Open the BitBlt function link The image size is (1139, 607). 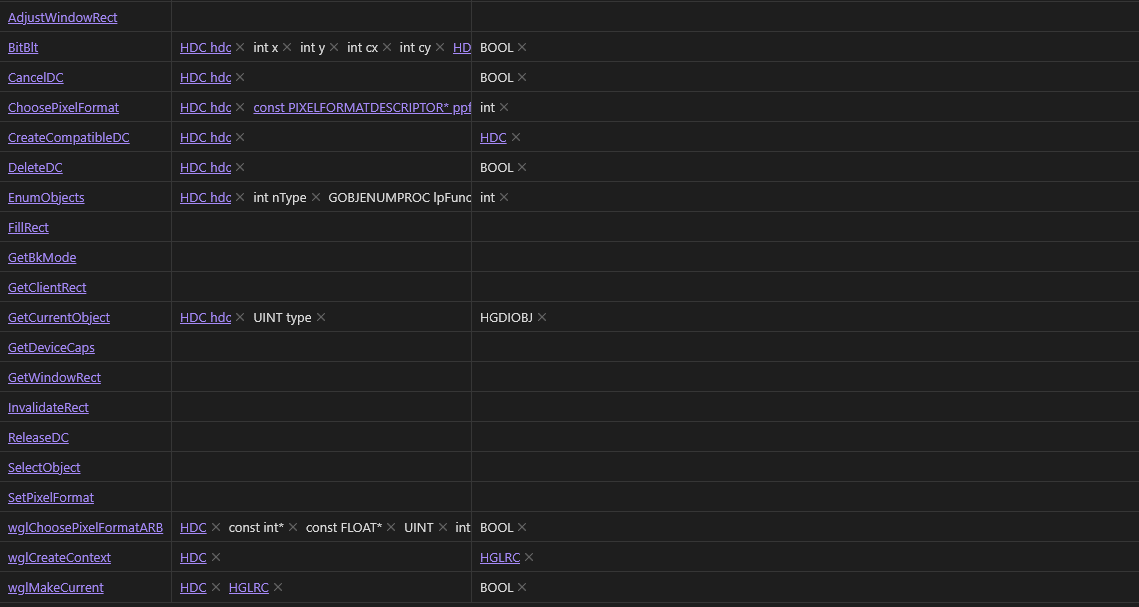22,47
